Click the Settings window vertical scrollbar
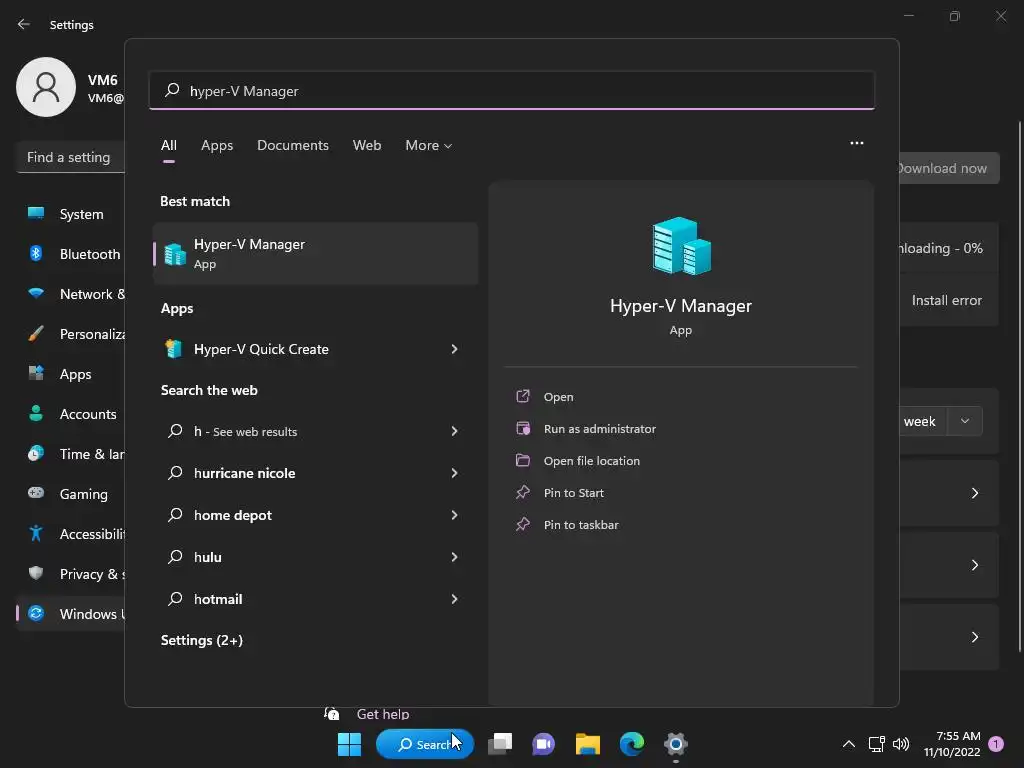 click(x=1019, y=385)
